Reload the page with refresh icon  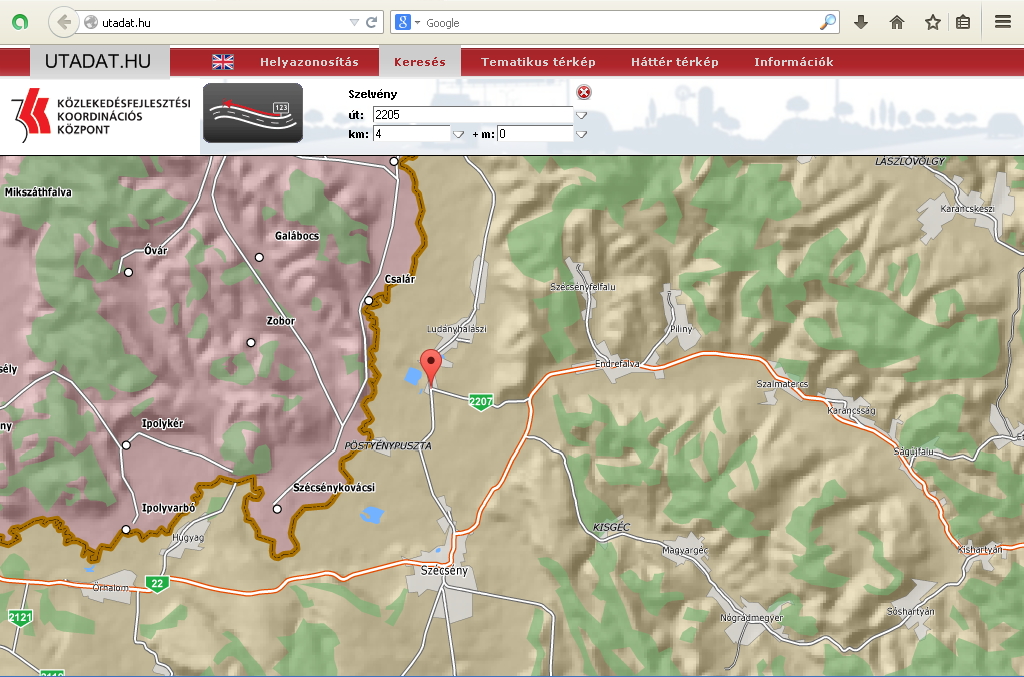click(372, 22)
